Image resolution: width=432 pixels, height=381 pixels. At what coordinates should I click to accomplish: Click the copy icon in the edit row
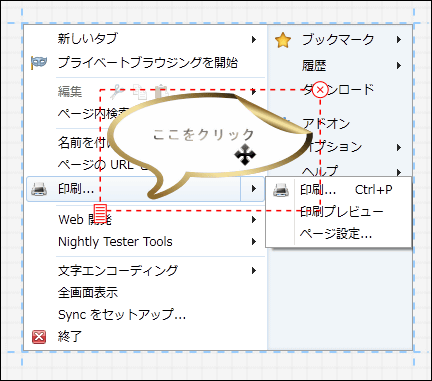pos(140,92)
